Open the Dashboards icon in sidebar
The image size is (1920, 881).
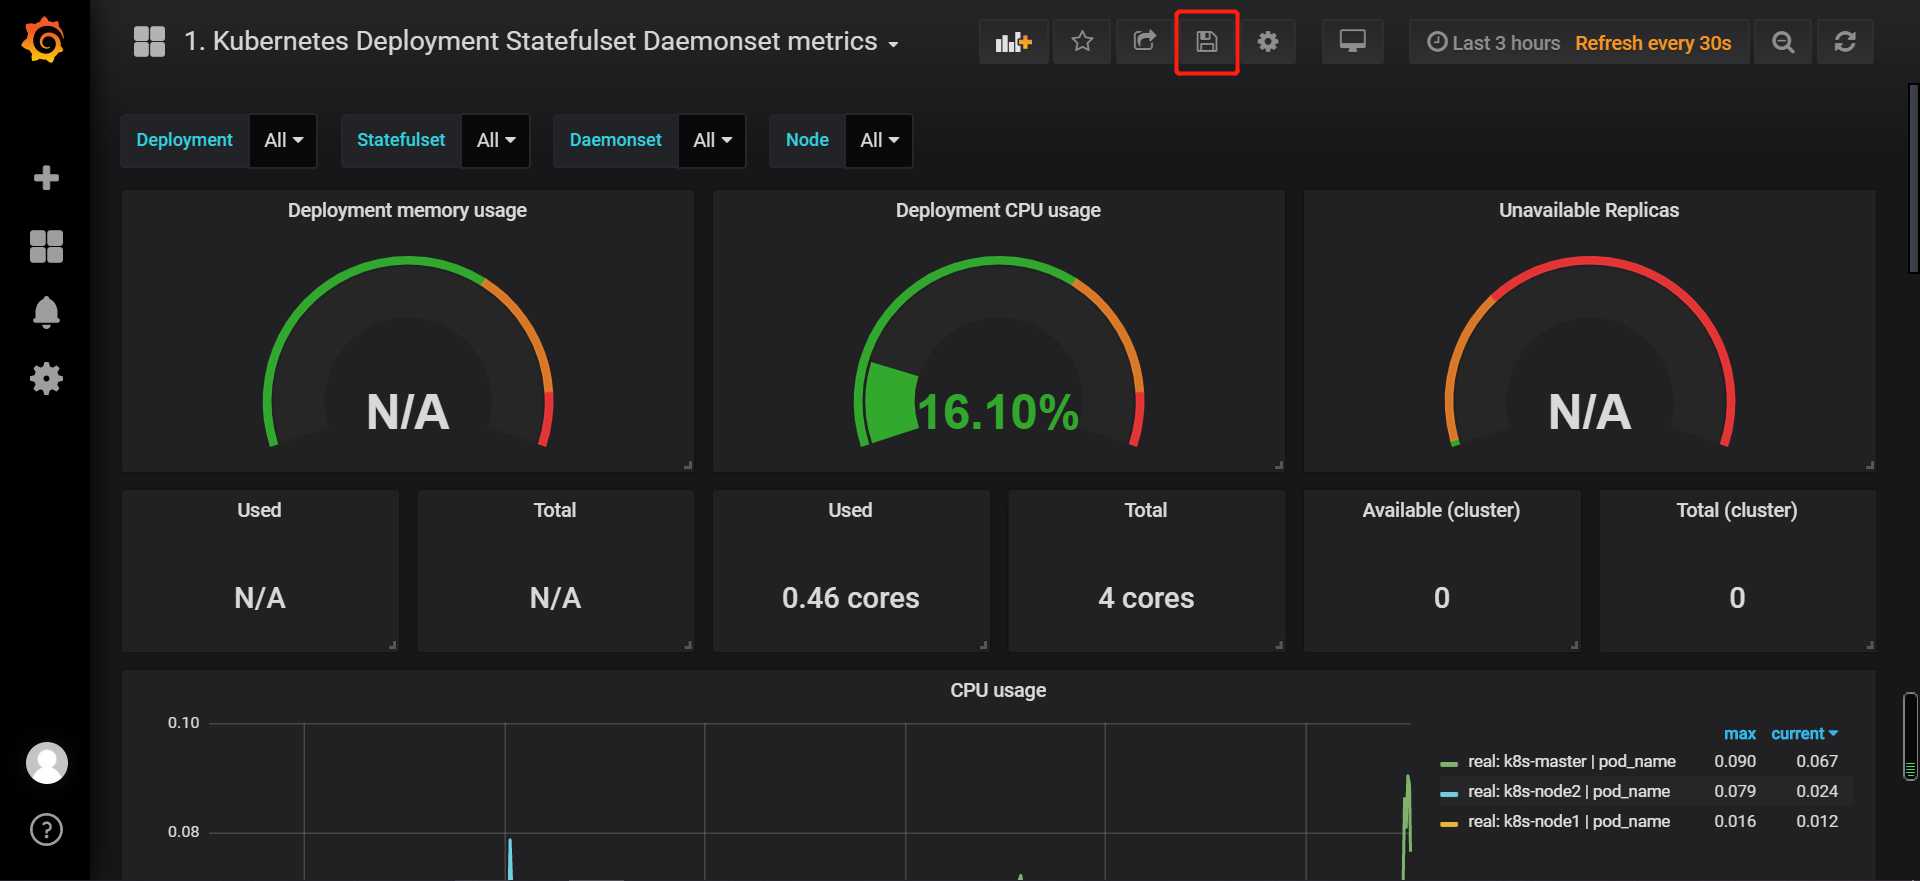point(46,246)
